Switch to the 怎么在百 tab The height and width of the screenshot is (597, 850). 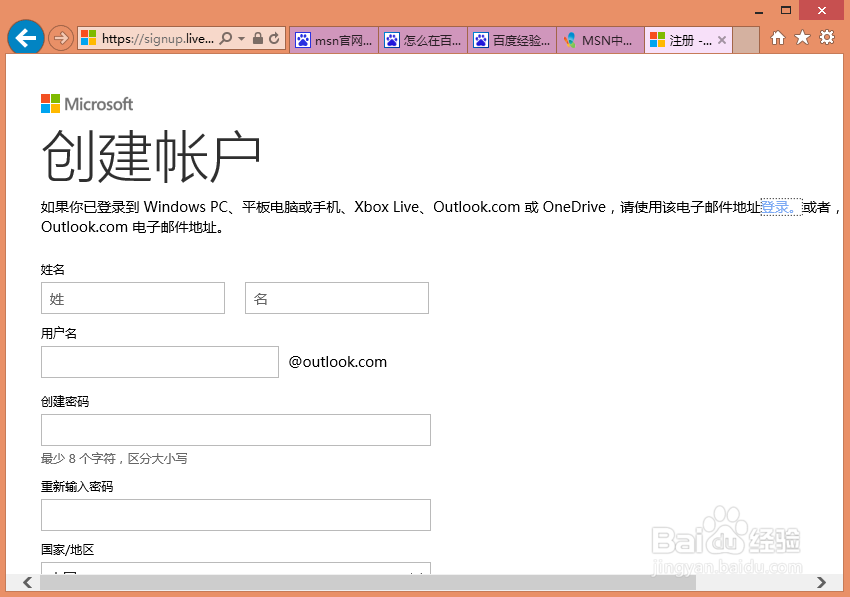[x=423, y=39]
